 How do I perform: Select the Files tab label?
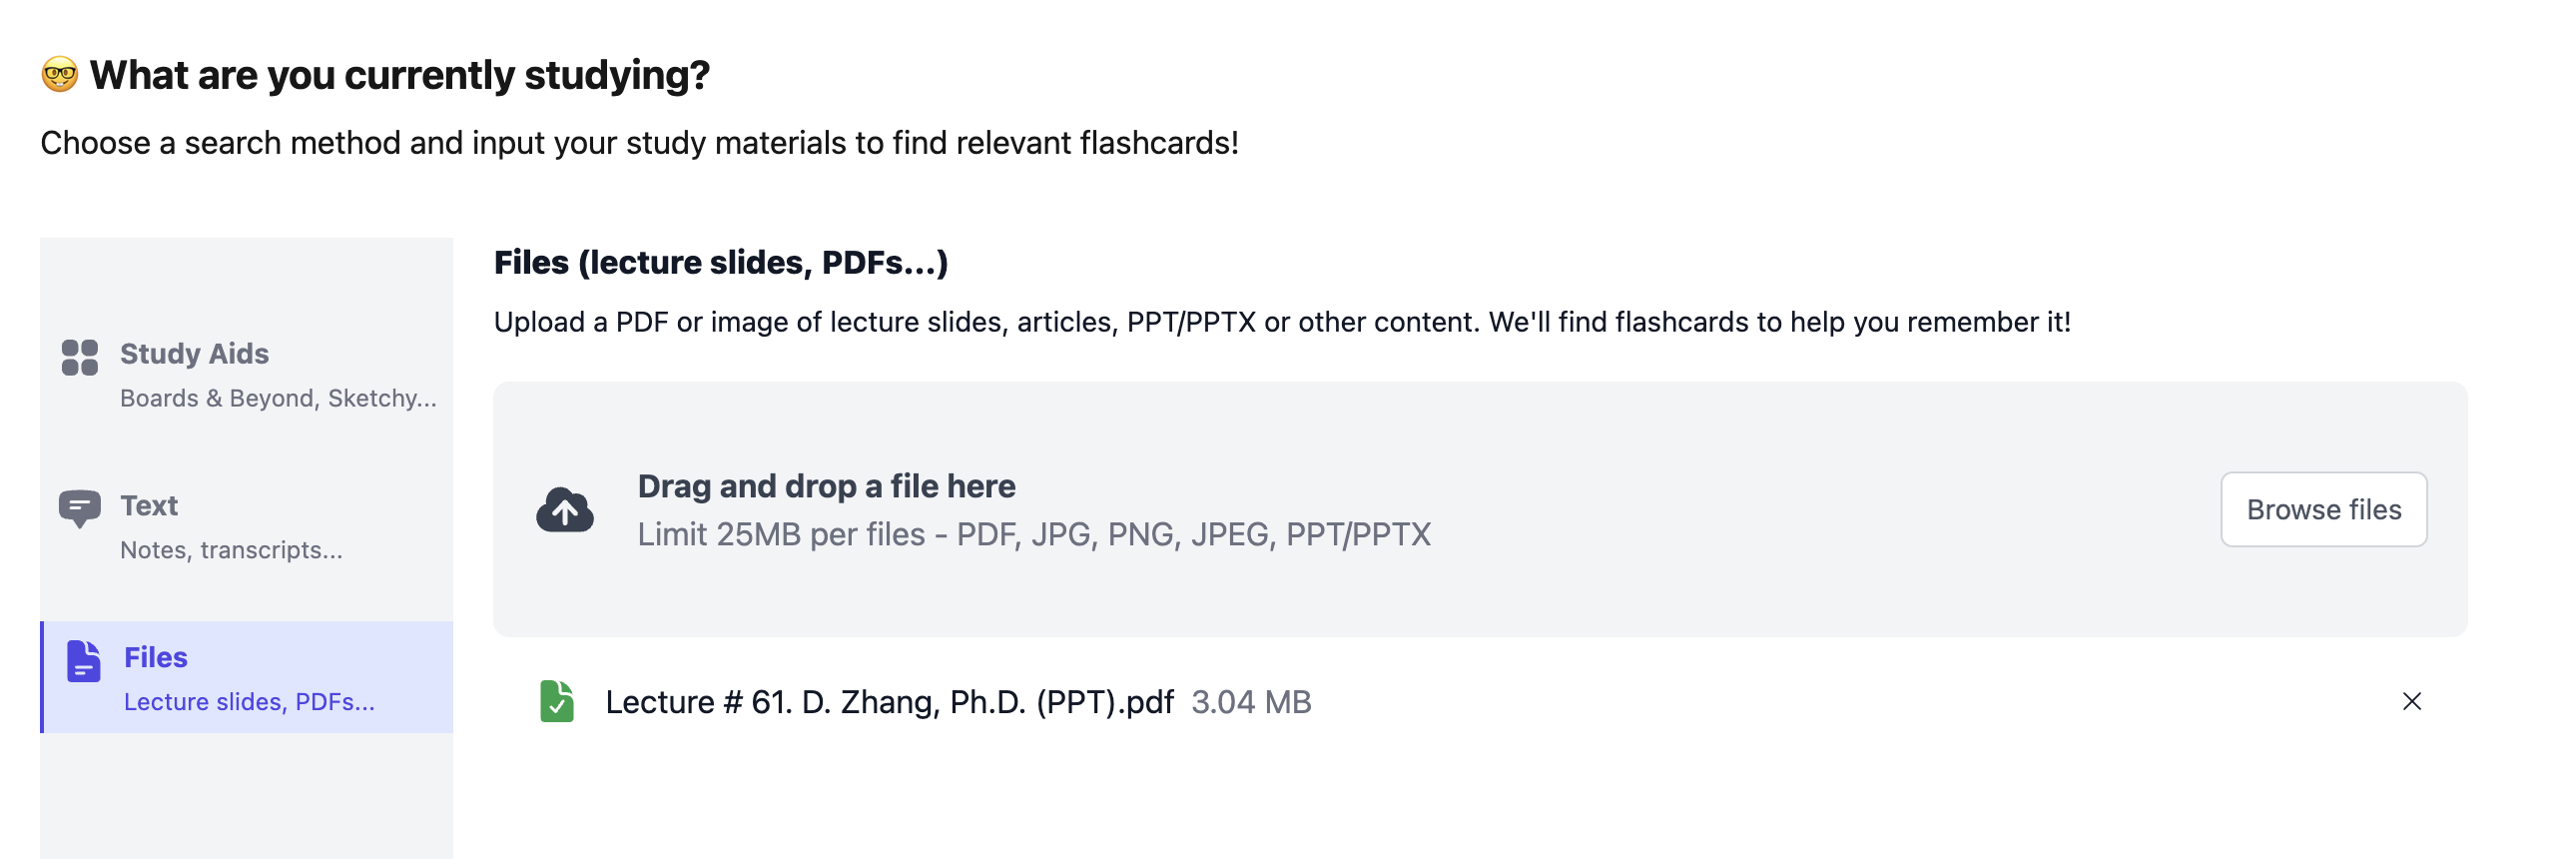[x=156, y=657]
